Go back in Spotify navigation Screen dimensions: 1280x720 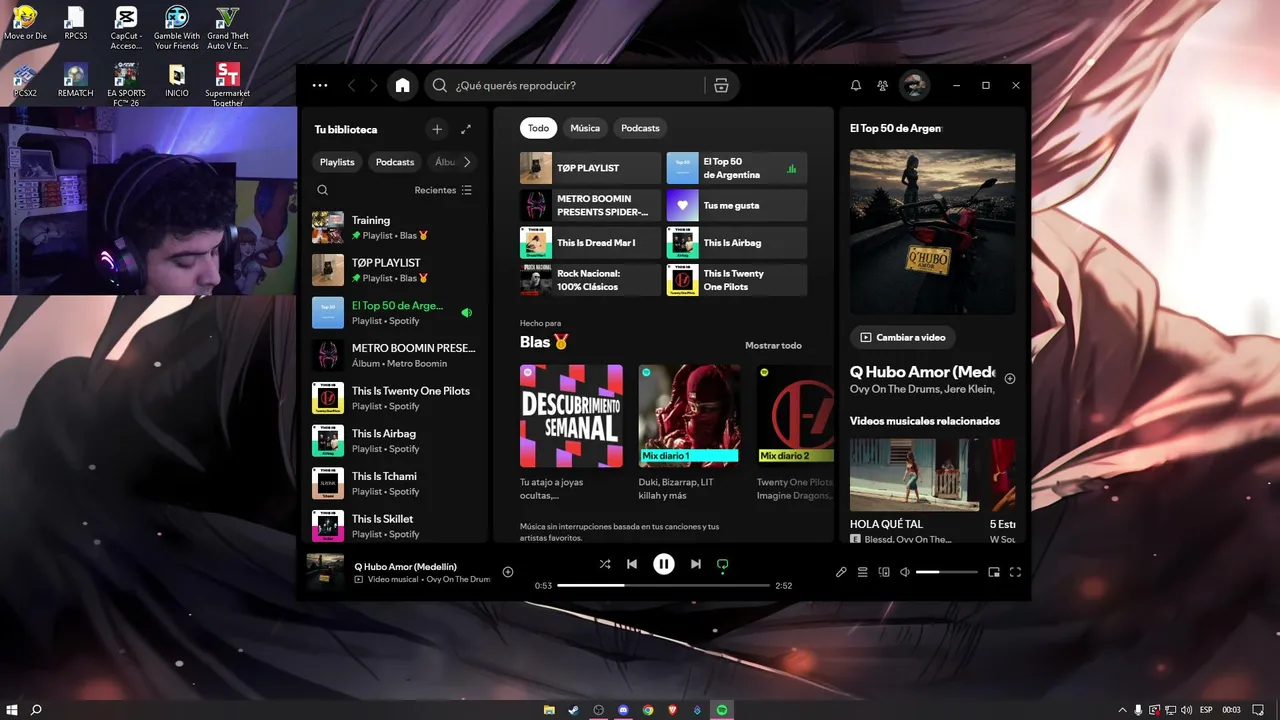click(x=351, y=86)
